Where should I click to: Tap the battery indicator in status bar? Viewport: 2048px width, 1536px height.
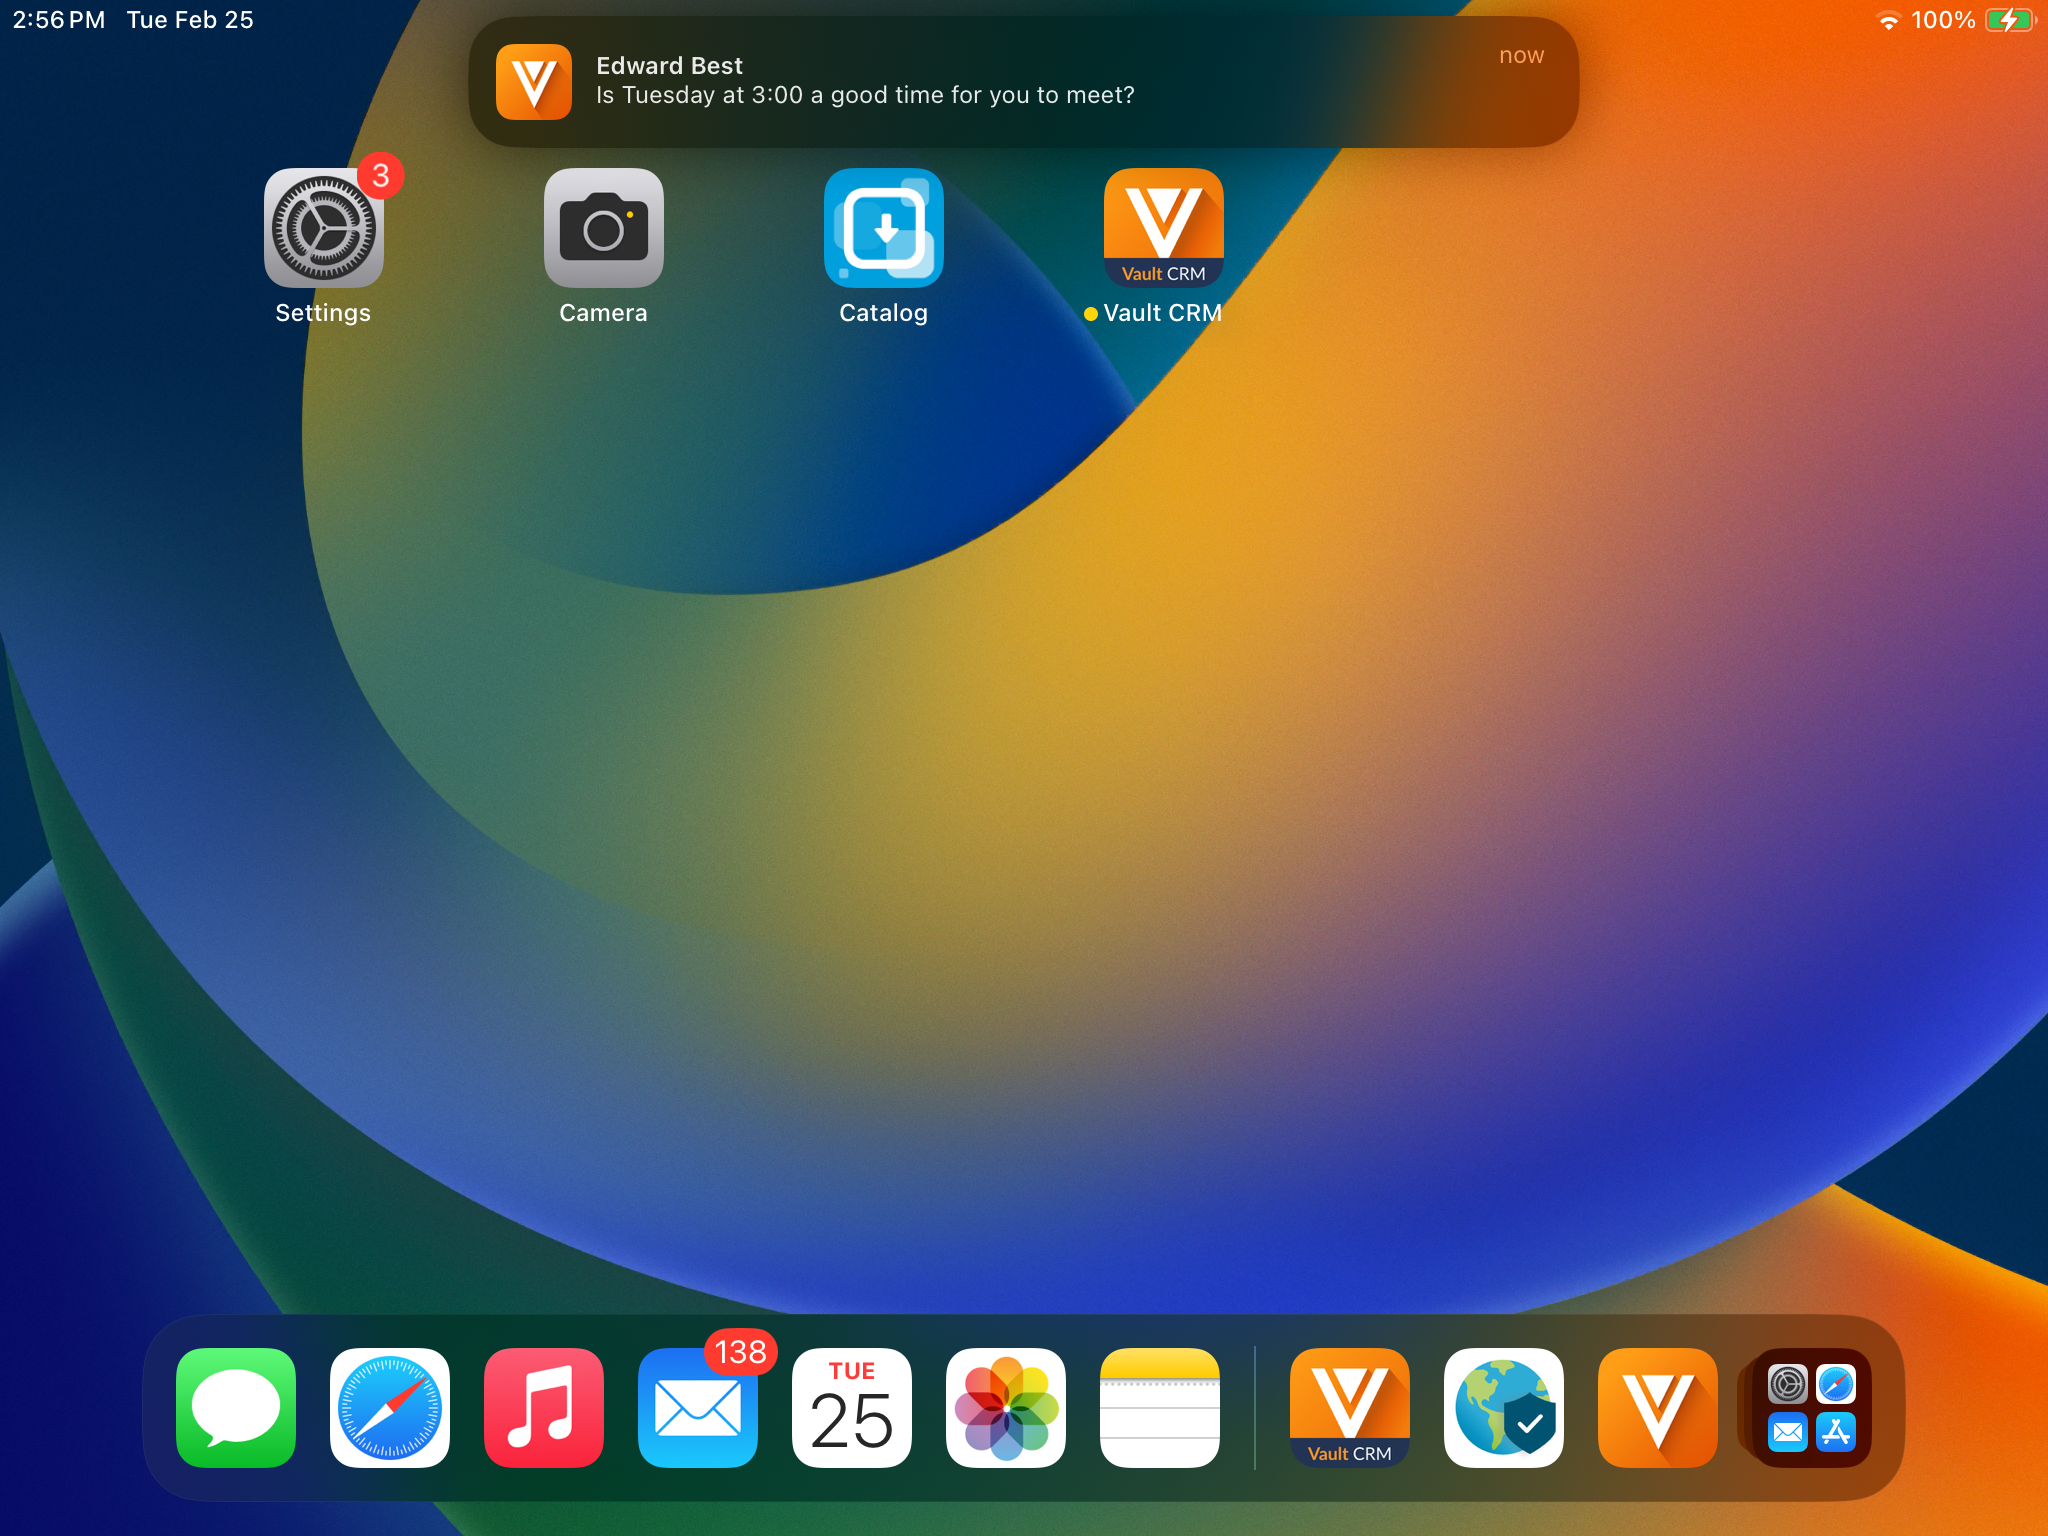coord(2010,20)
